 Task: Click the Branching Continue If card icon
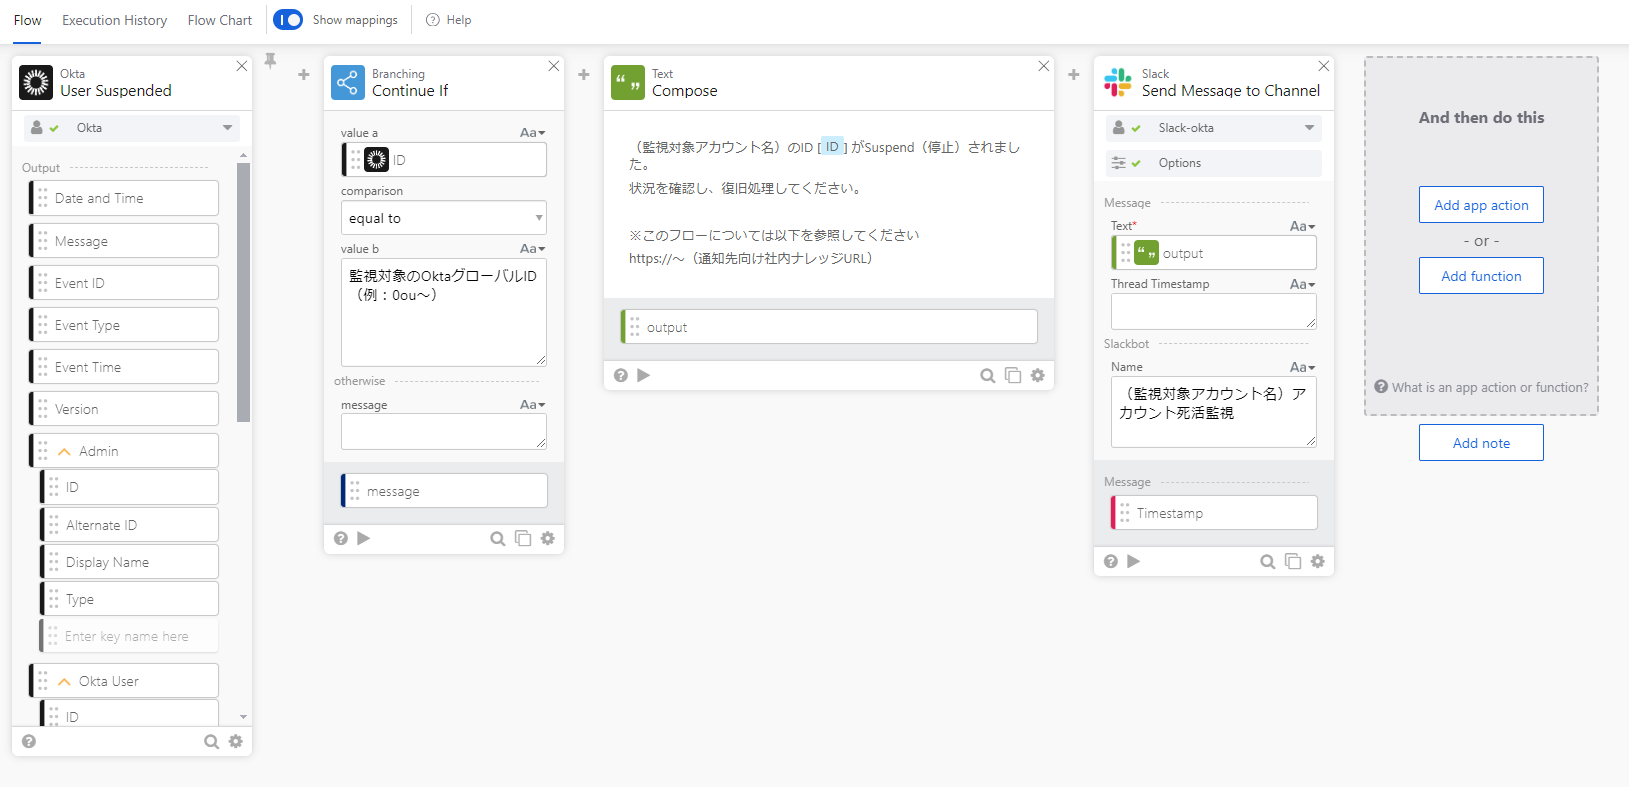pyautogui.click(x=348, y=82)
